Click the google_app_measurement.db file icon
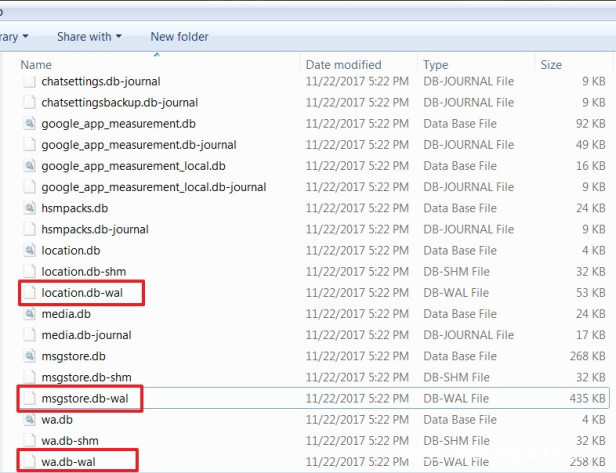Image resolution: width=616 pixels, height=473 pixels. pos(29,124)
